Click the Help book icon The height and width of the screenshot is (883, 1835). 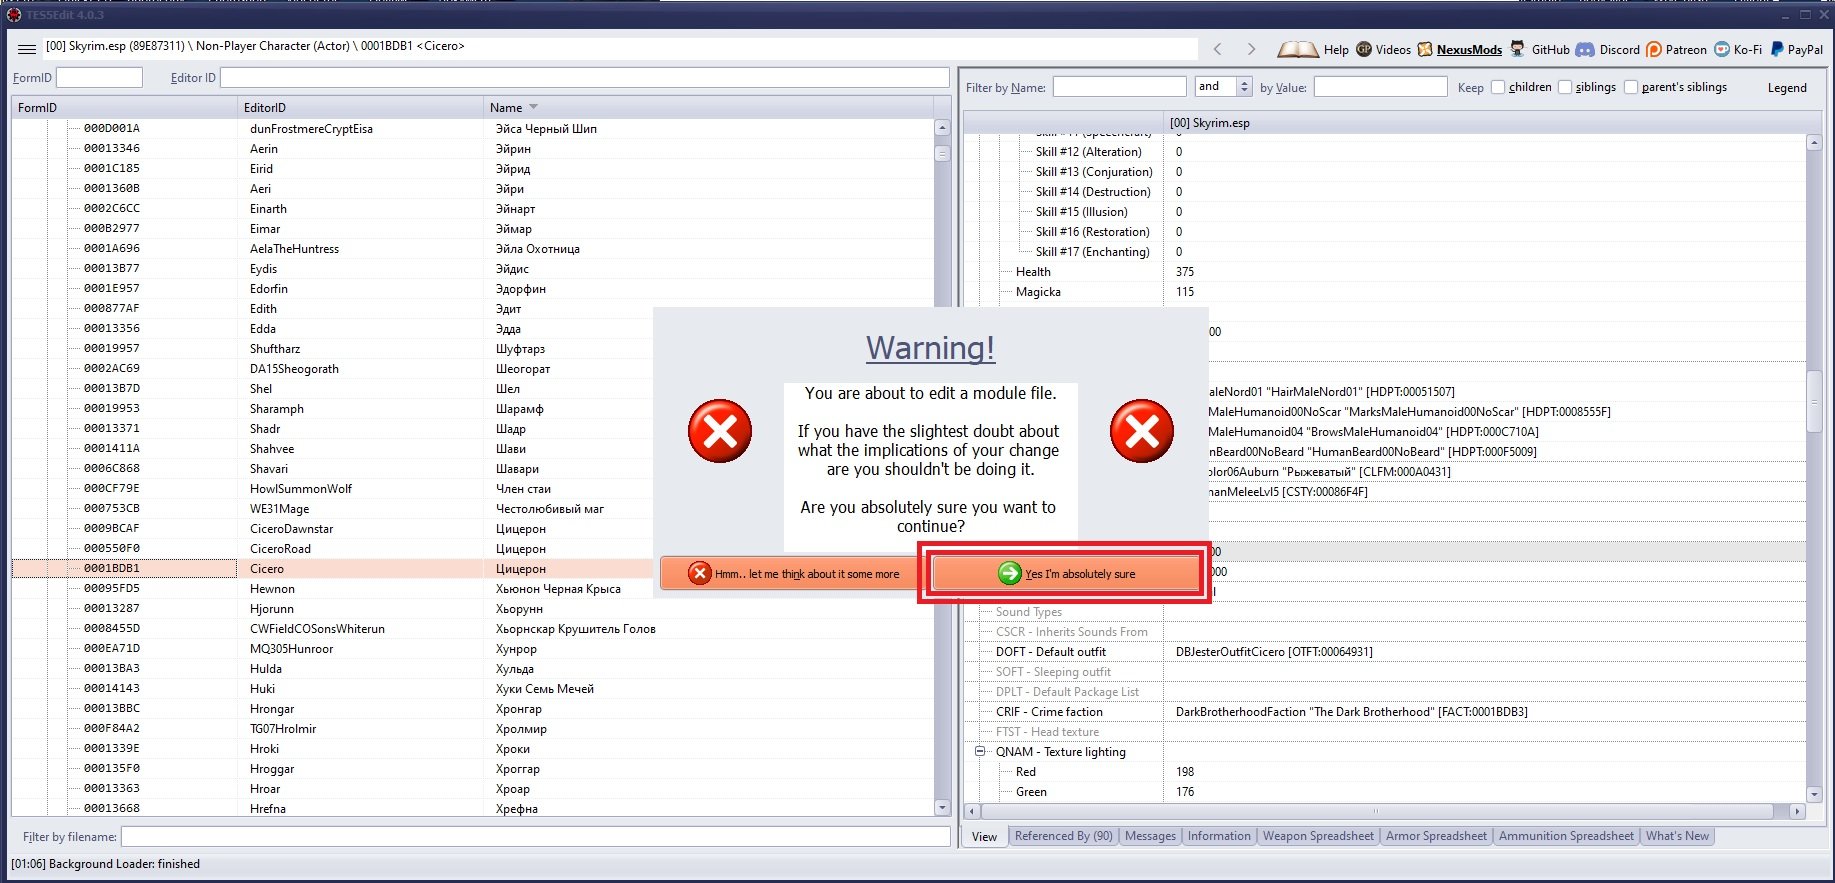[x=1298, y=49]
